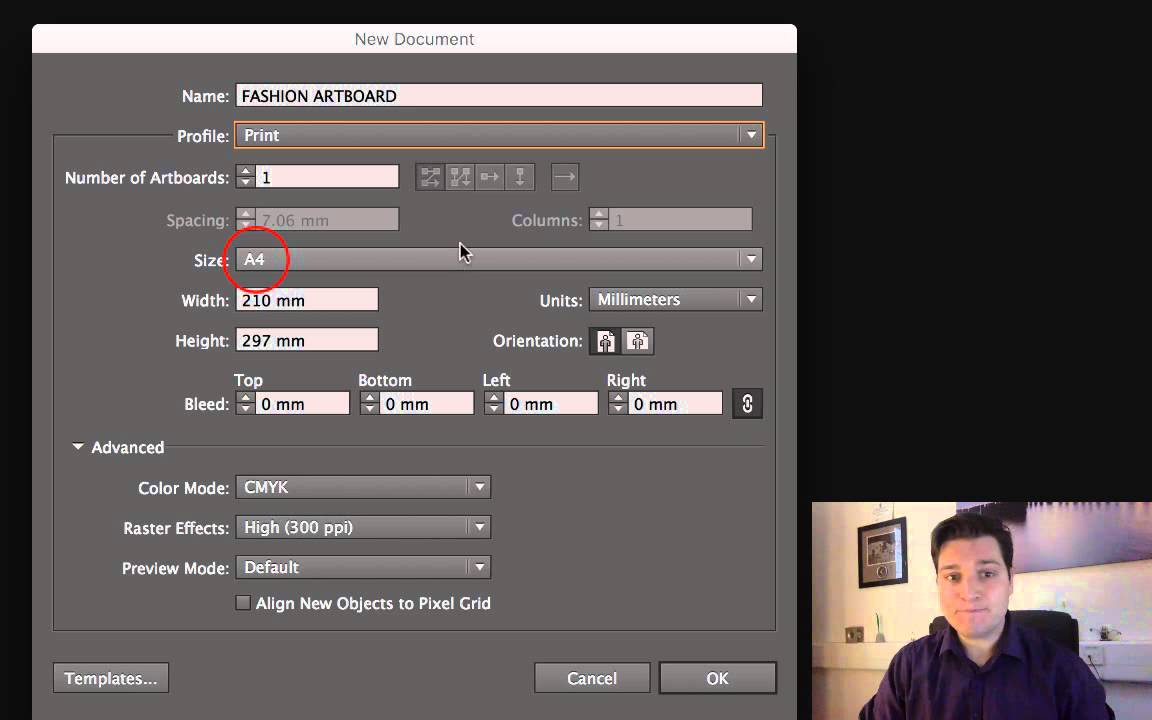Click the Left bleed stepper arrows
Image resolution: width=1152 pixels, height=720 pixels.
tap(494, 403)
